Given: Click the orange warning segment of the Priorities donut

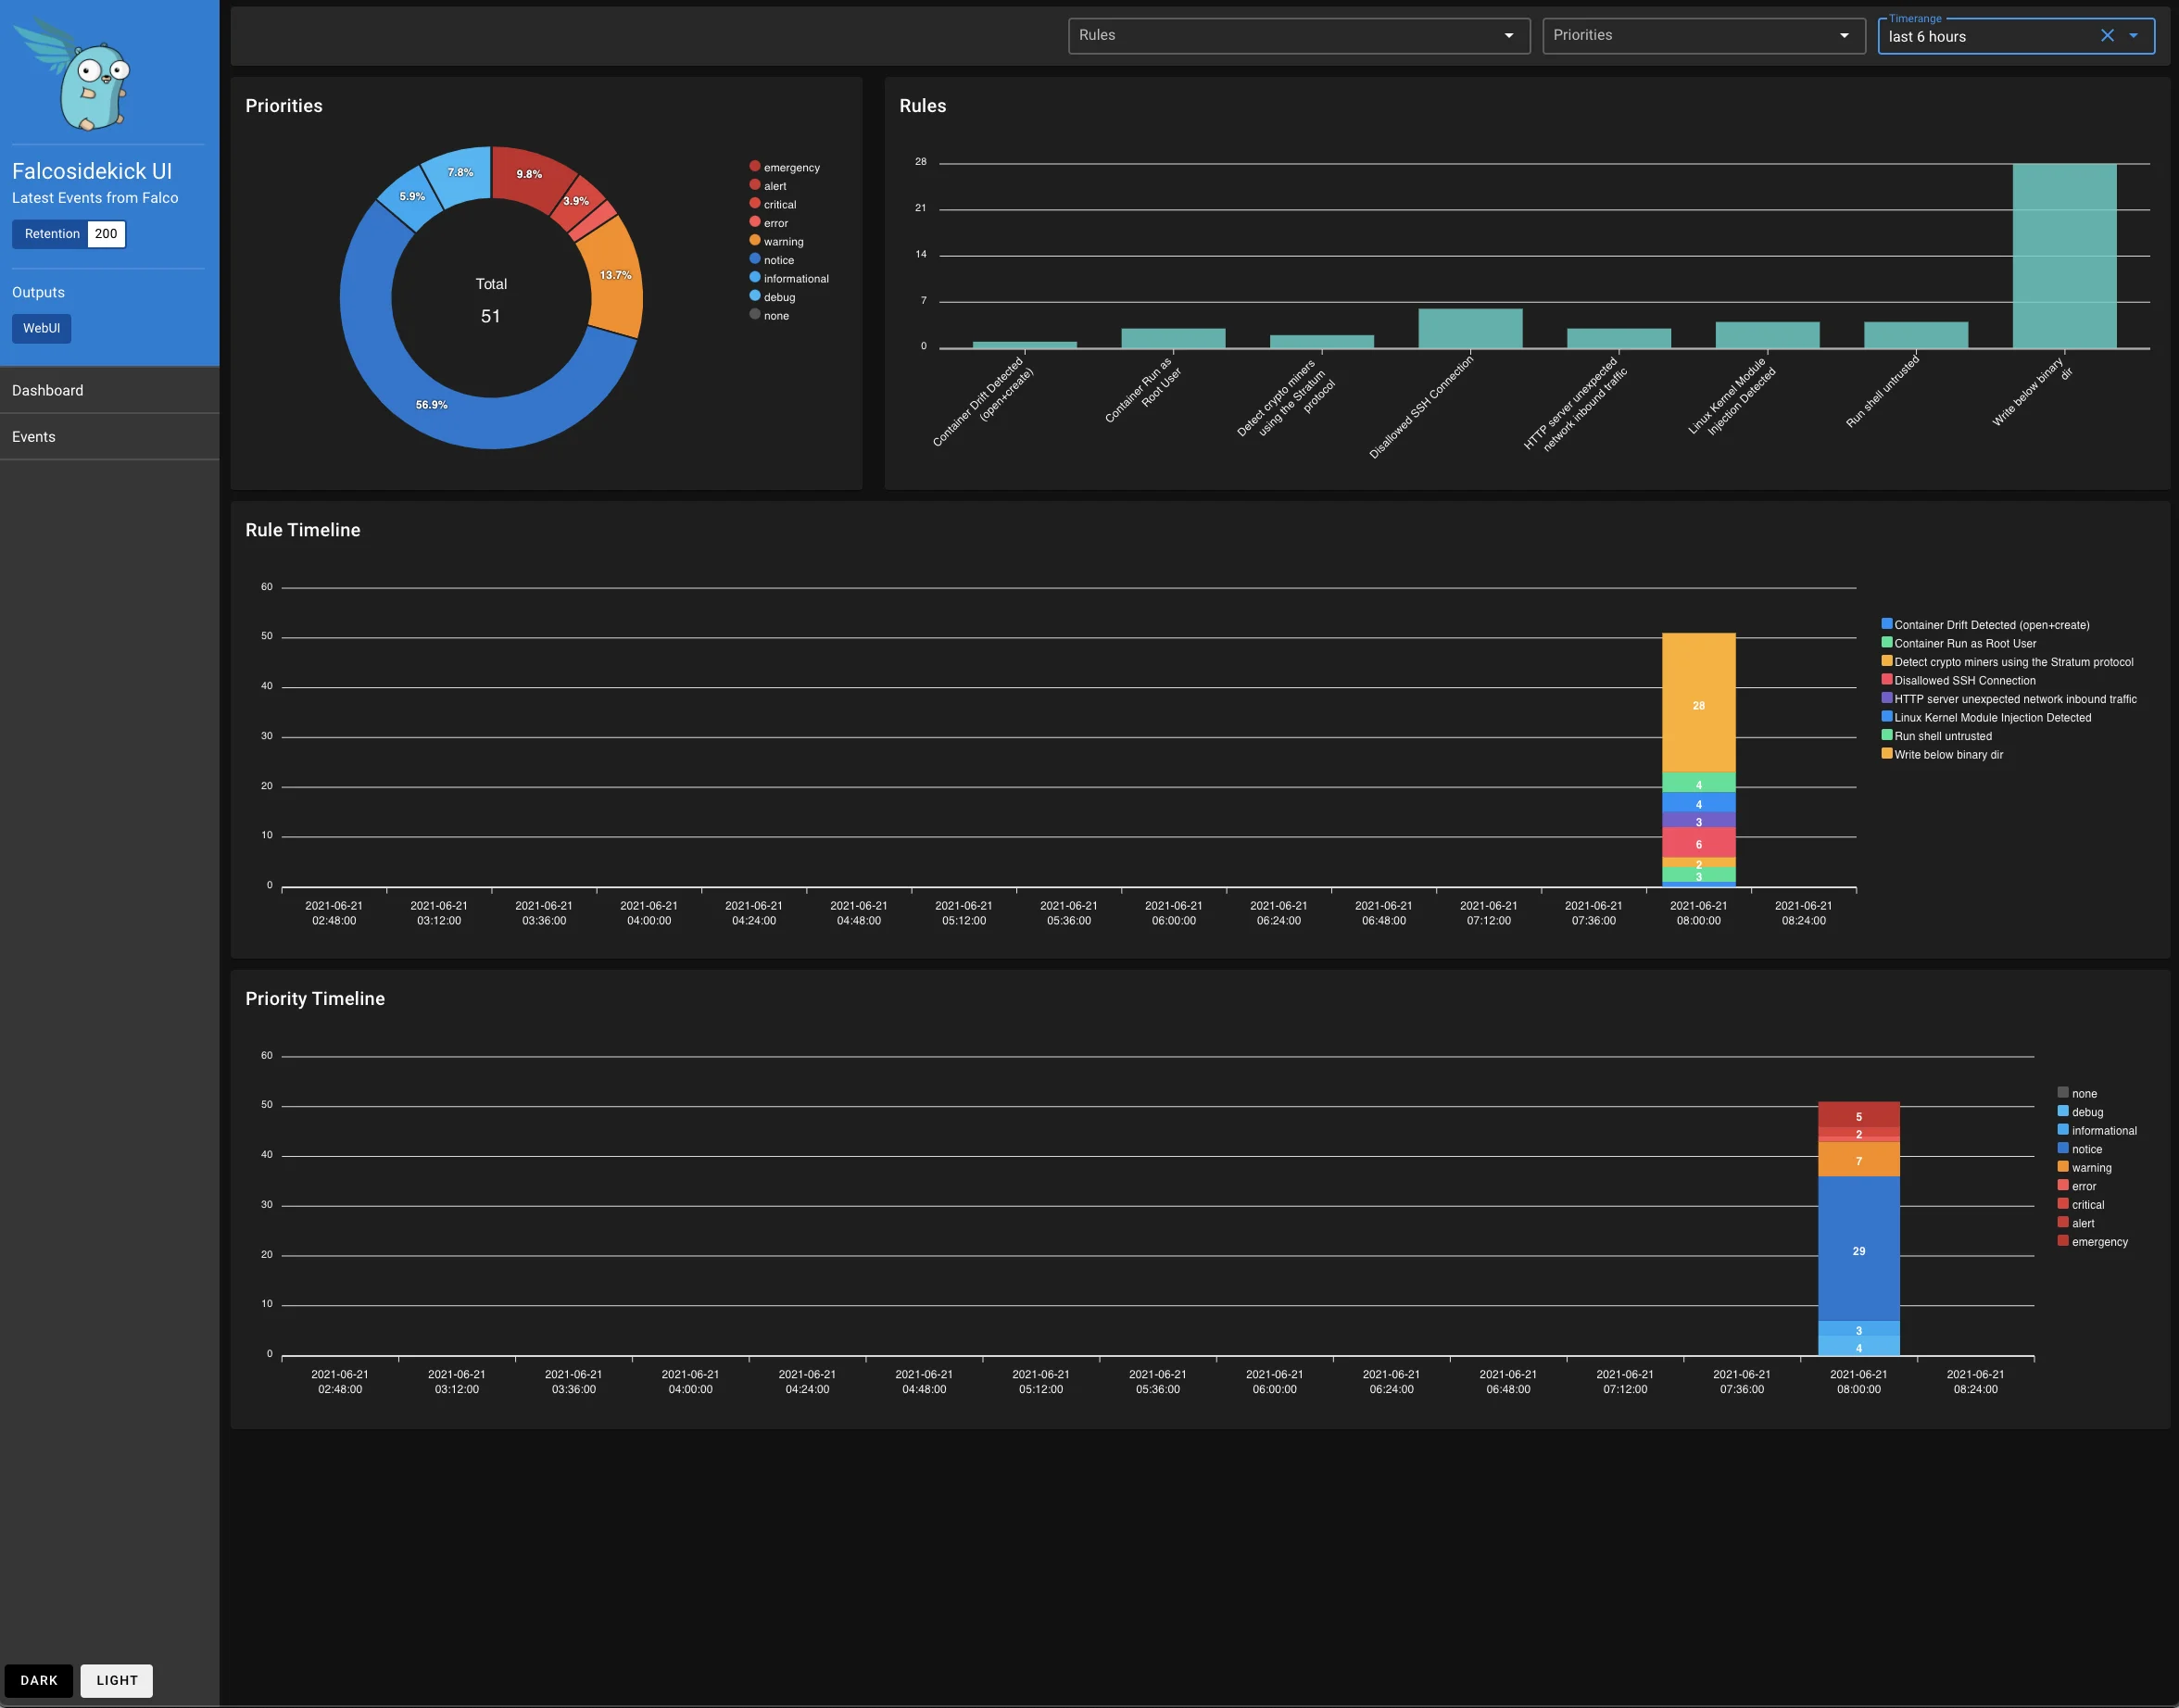Looking at the screenshot, I should pos(617,280).
